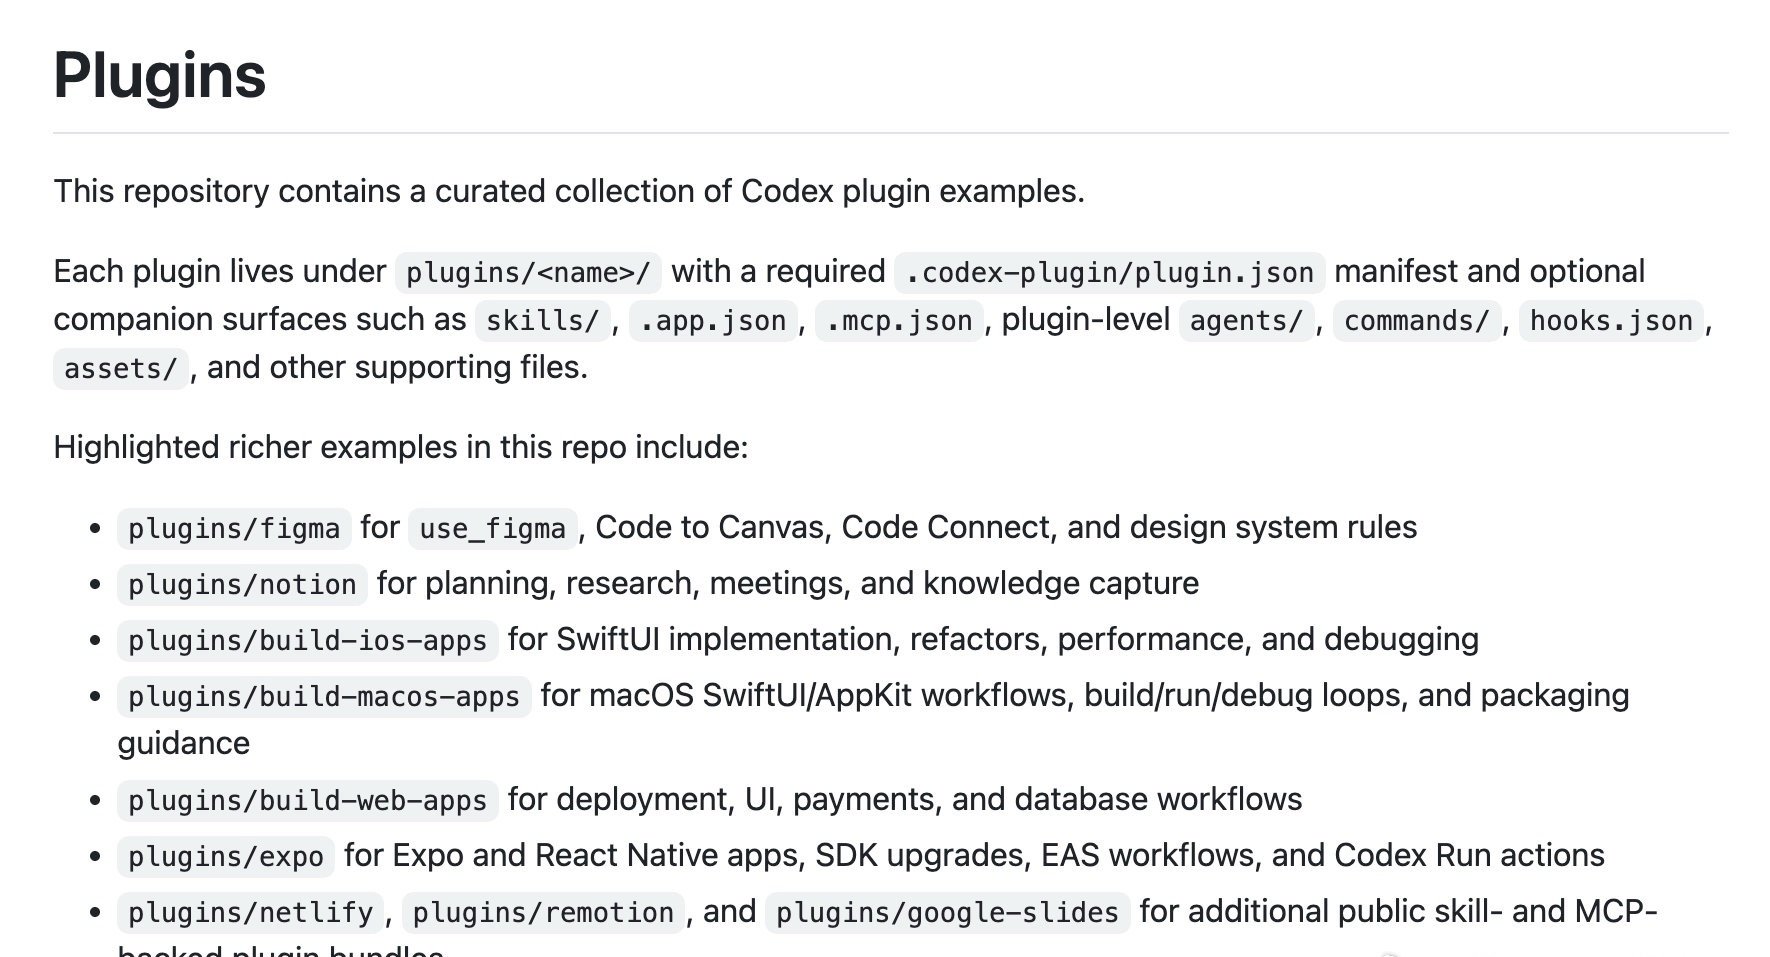Click plugins/netlify code label

(x=250, y=913)
